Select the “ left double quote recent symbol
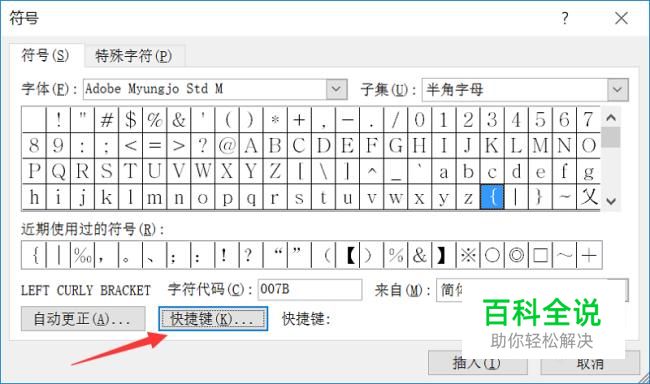This screenshot has width=650, height=384. [275, 255]
